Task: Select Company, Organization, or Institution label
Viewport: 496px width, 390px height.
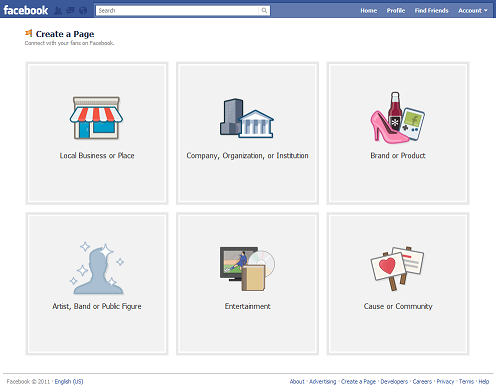Action: [x=247, y=156]
